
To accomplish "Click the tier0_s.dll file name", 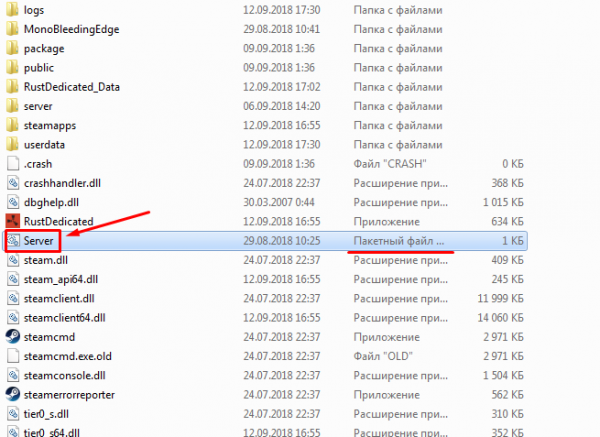I will point(46,414).
